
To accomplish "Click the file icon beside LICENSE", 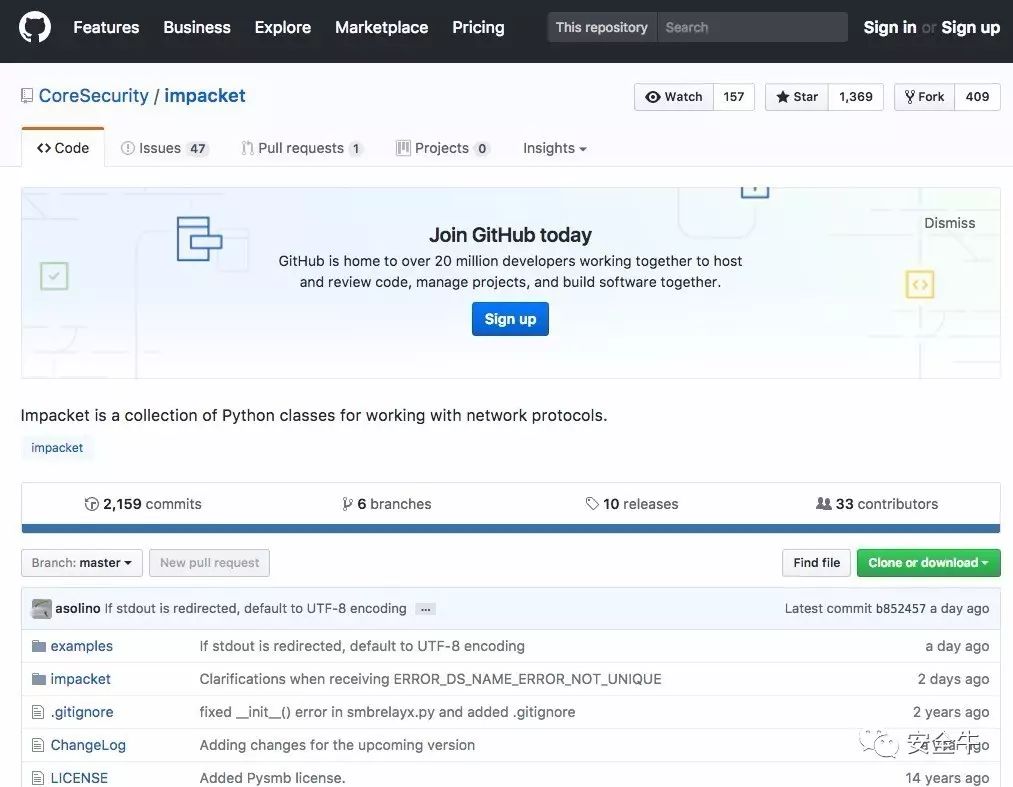I will (38, 778).
